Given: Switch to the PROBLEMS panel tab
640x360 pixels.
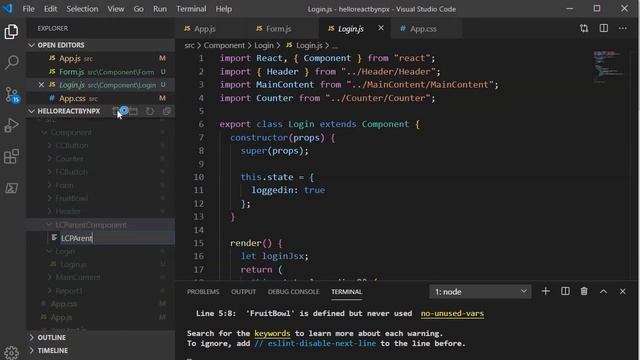Looking at the screenshot, I should 203,292.
